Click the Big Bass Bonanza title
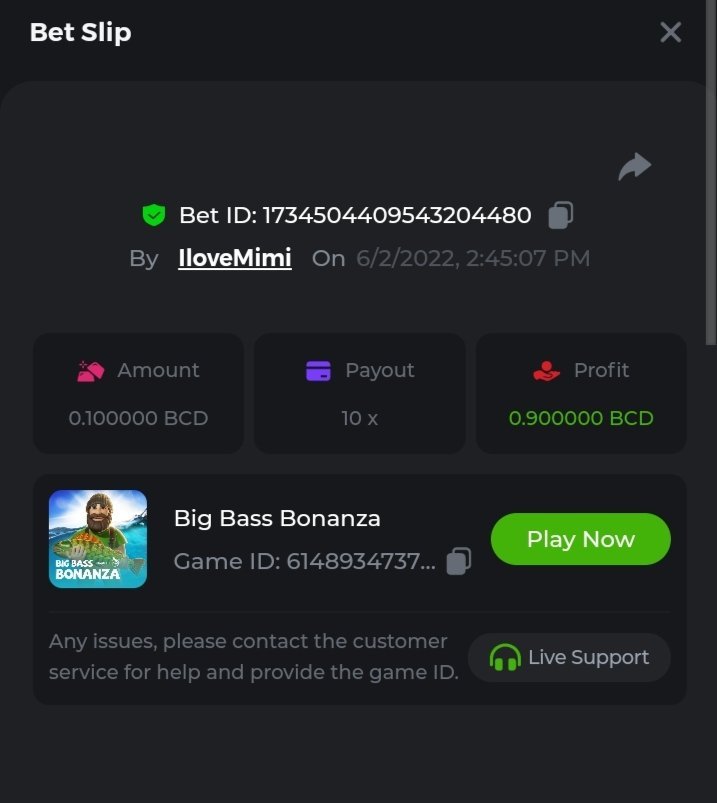717x803 pixels. tap(277, 518)
